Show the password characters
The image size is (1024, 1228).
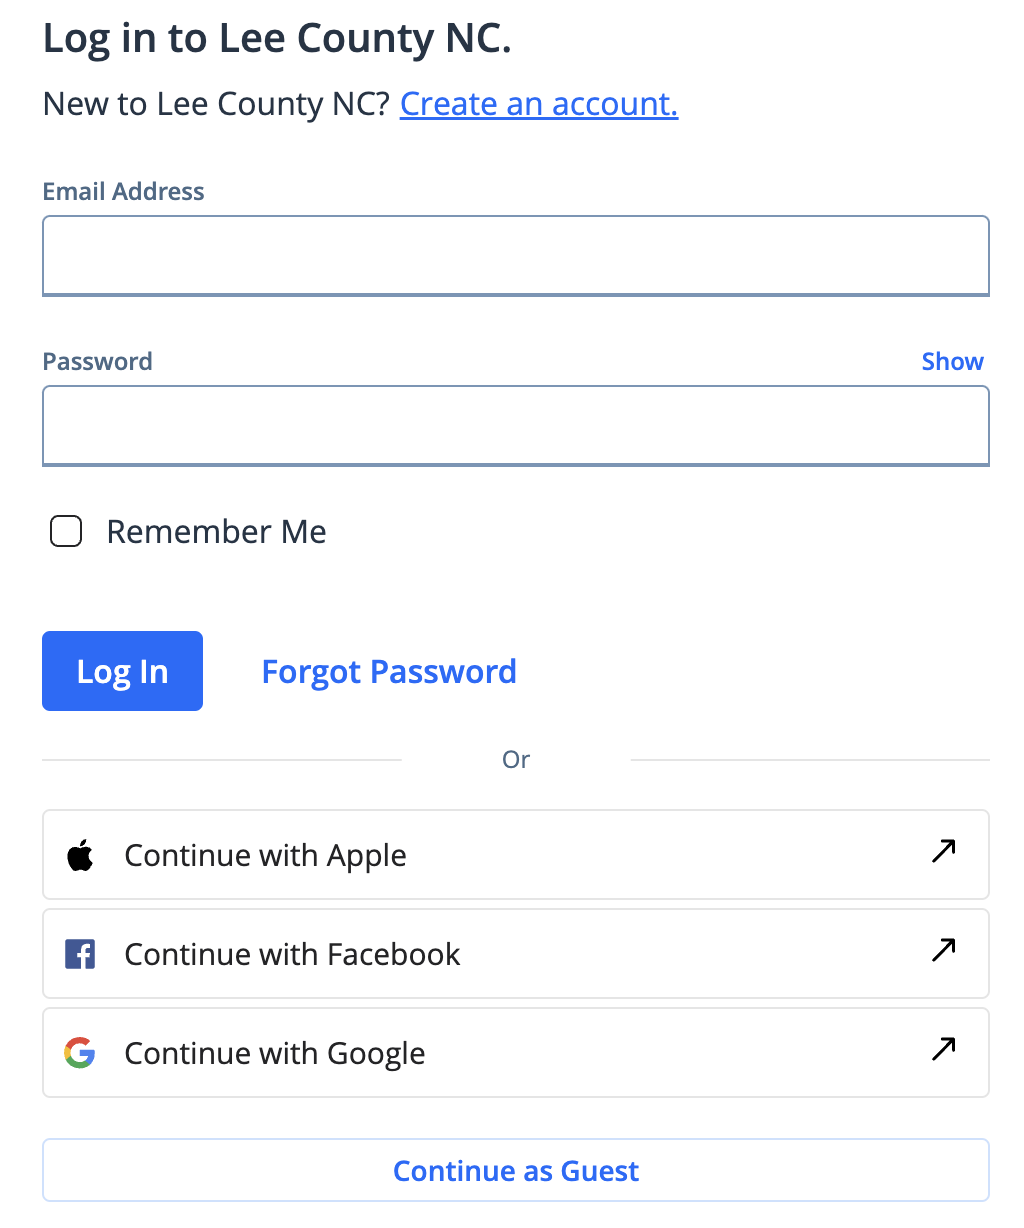click(952, 362)
